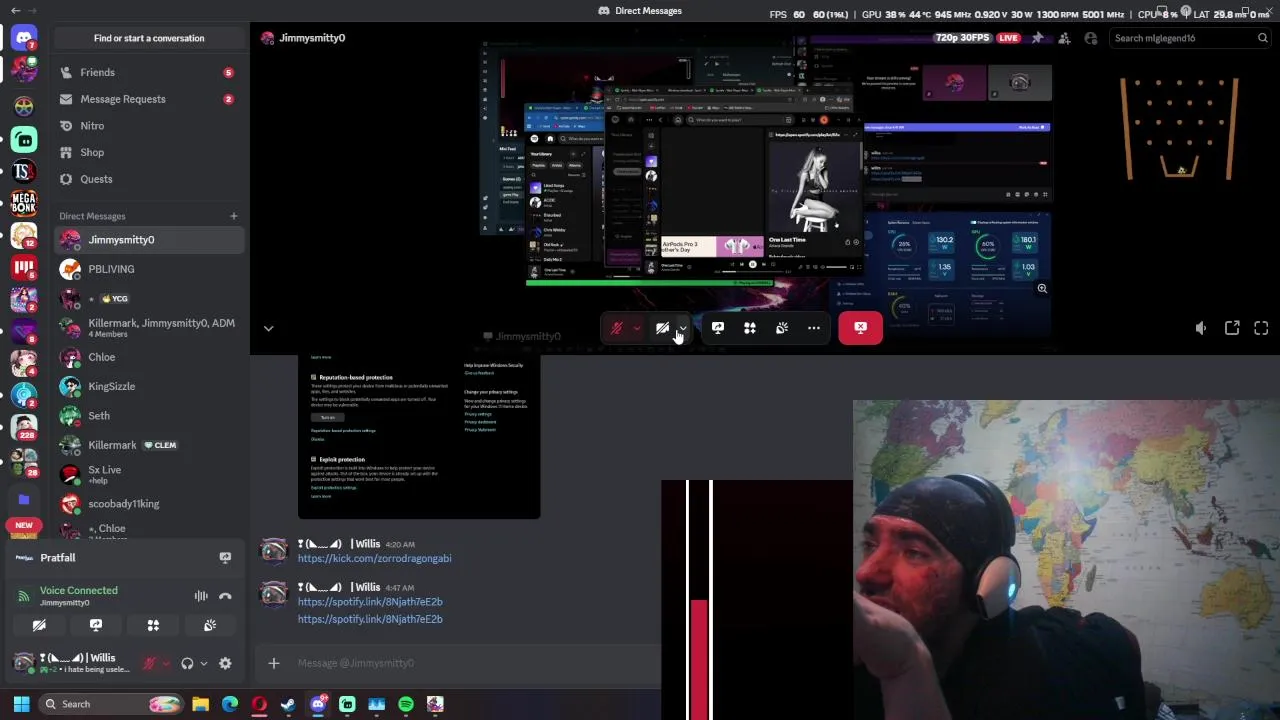This screenshot has height=720, width=1280.
Task: Zoom the stream with magnifier icon
Action: [x=1042, y=288]
